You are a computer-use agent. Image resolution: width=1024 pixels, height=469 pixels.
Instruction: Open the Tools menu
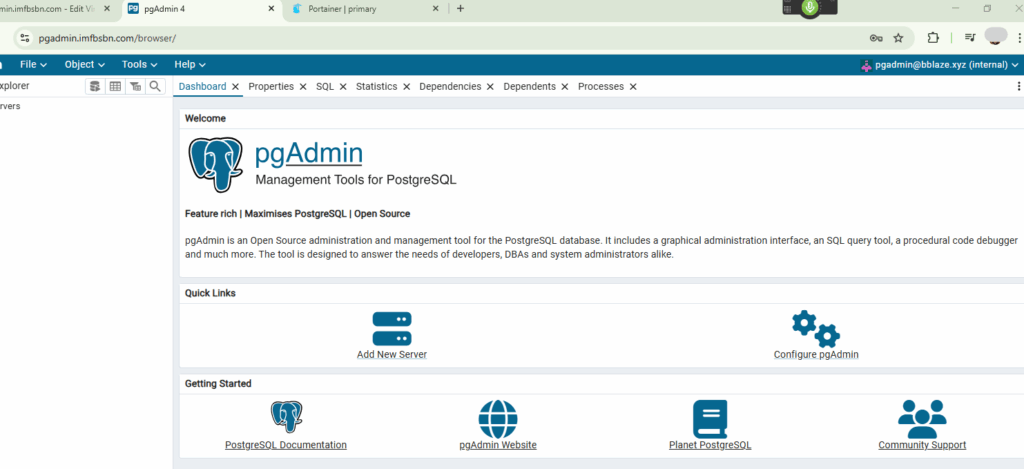point(139,64)
